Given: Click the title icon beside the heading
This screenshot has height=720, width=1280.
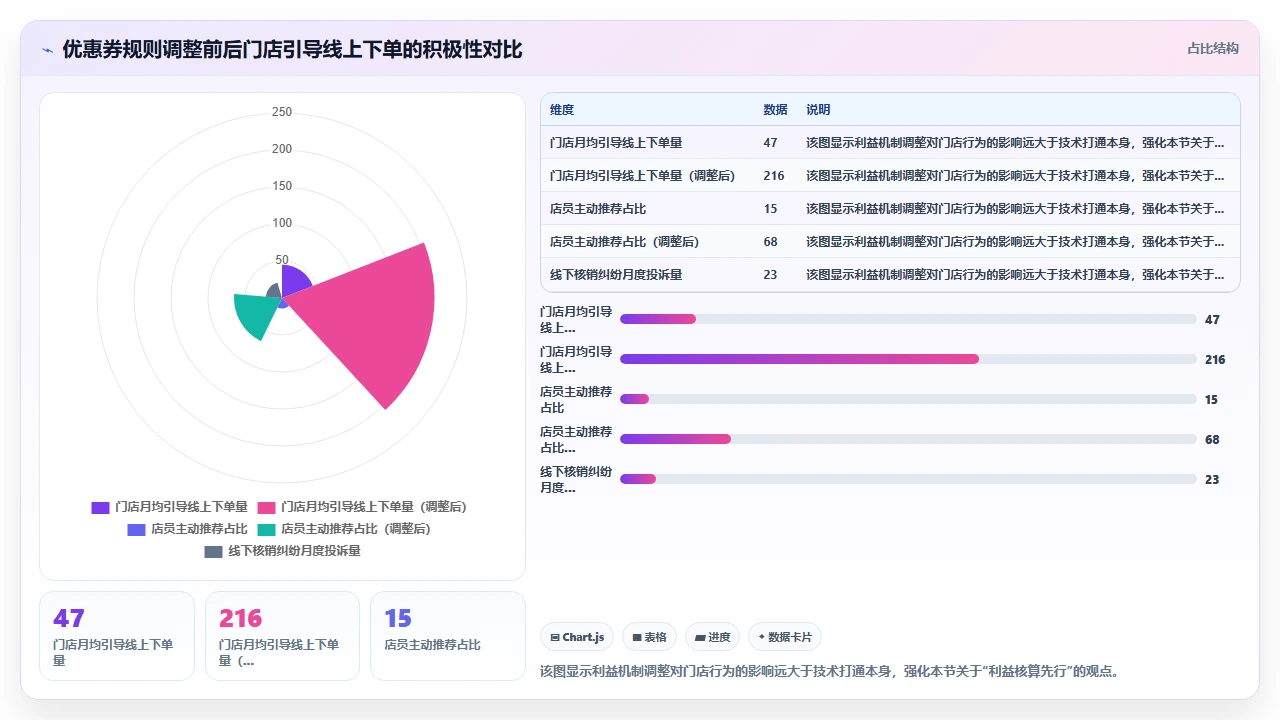Looking at the screenshot, I should click(x=47, y=50).
